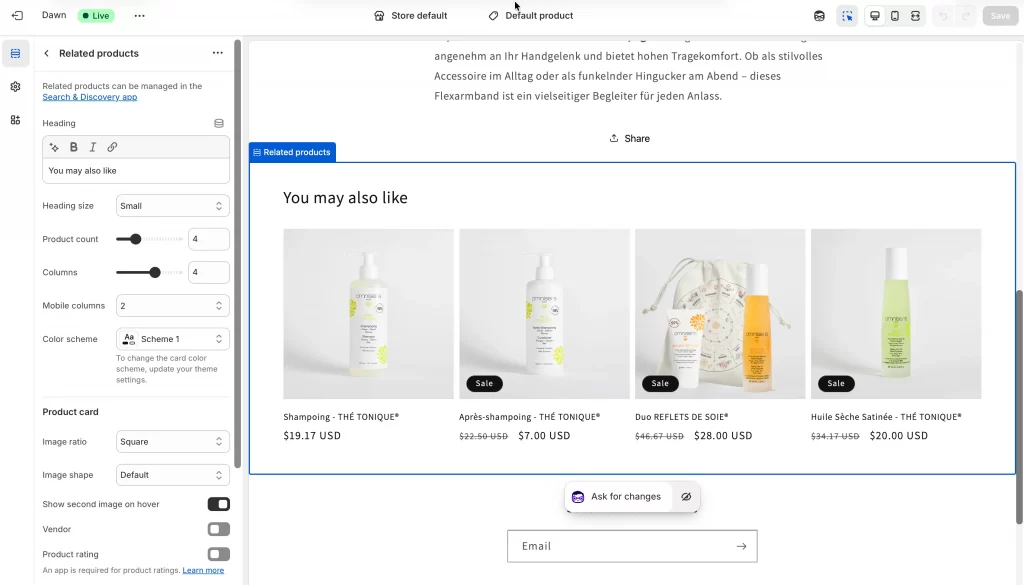Collapse Related products with back chevron
Image resolution: width=1024 pixels, height=585 pixels.
(47, 53)
